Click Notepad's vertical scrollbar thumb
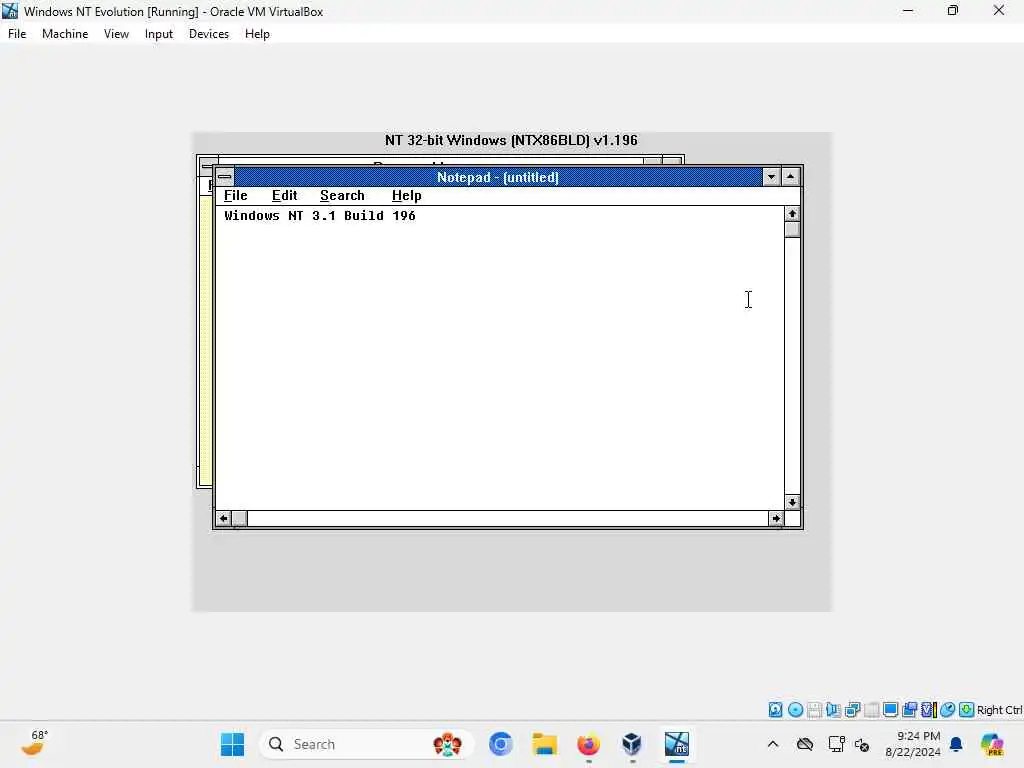Image resolution: width=1024 pixels, height=768 pixels. pyautogui.click(x=792, y=230)
